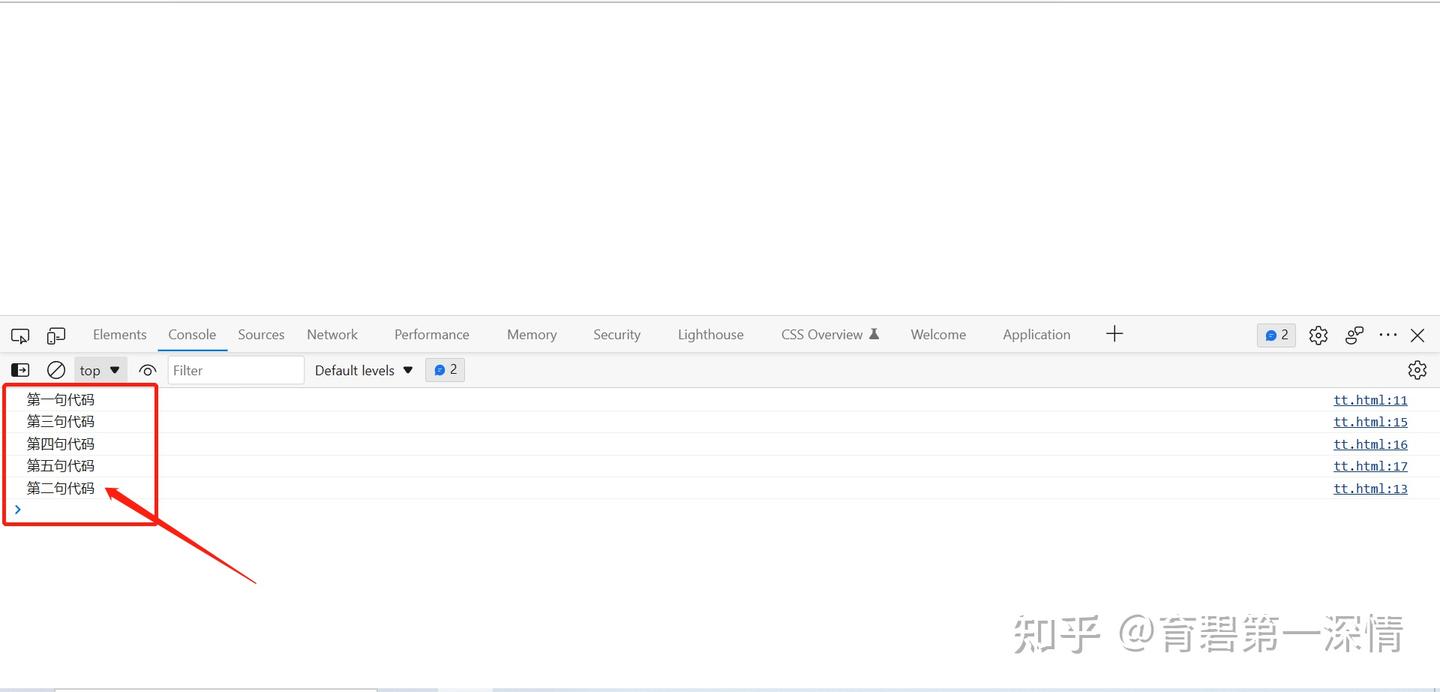
Task: Add a new panel with the plus button
Action: pos(1114,334)
